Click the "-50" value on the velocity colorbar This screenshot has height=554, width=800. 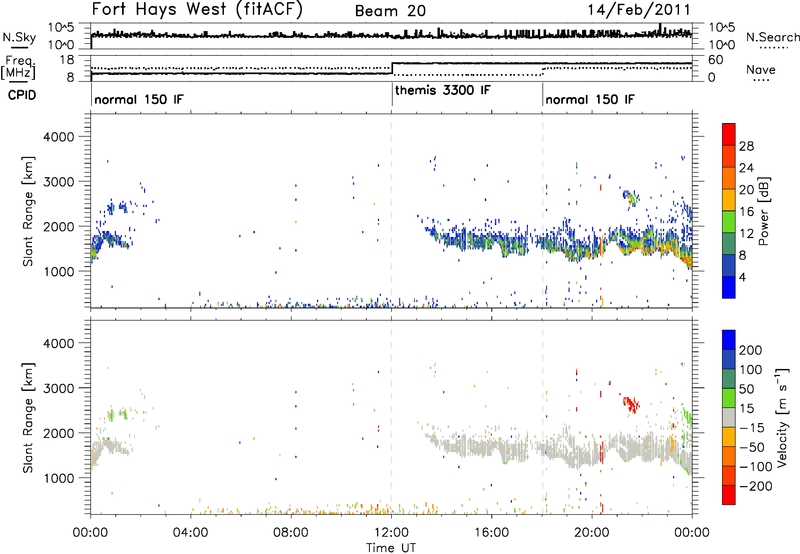[752, 447]
